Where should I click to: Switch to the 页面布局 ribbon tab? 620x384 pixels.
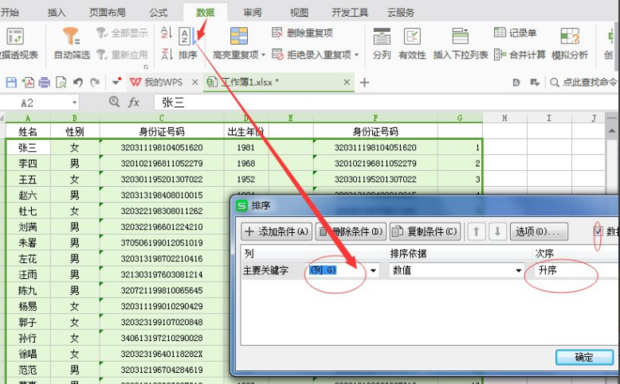click(108, 12)
